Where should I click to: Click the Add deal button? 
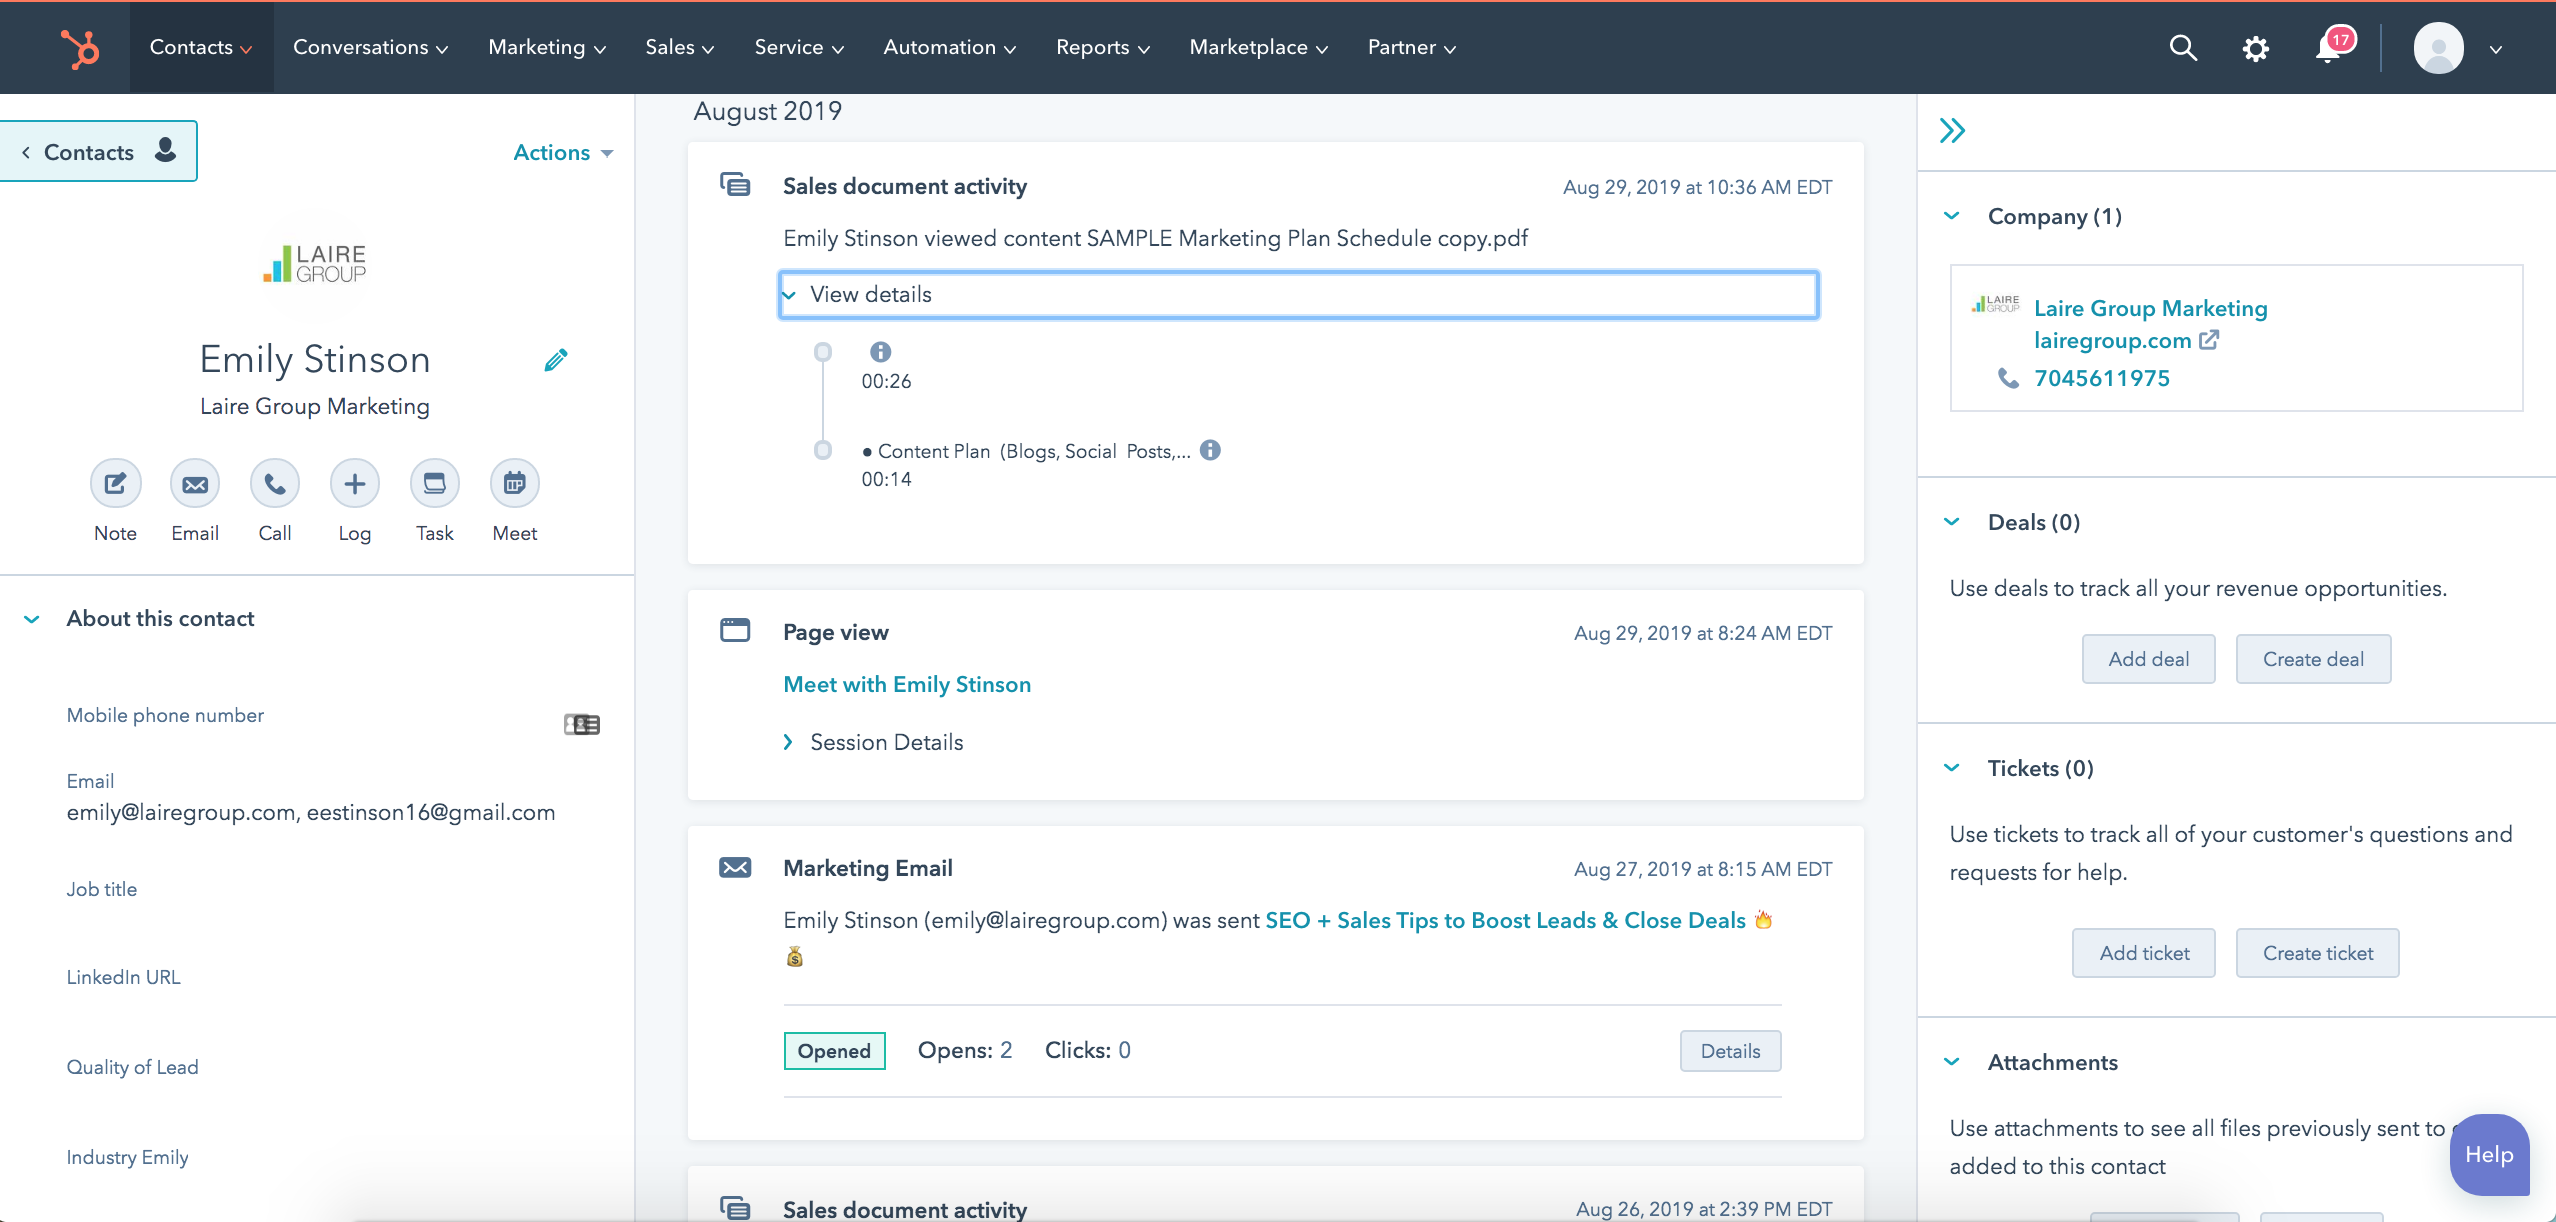2148,659
